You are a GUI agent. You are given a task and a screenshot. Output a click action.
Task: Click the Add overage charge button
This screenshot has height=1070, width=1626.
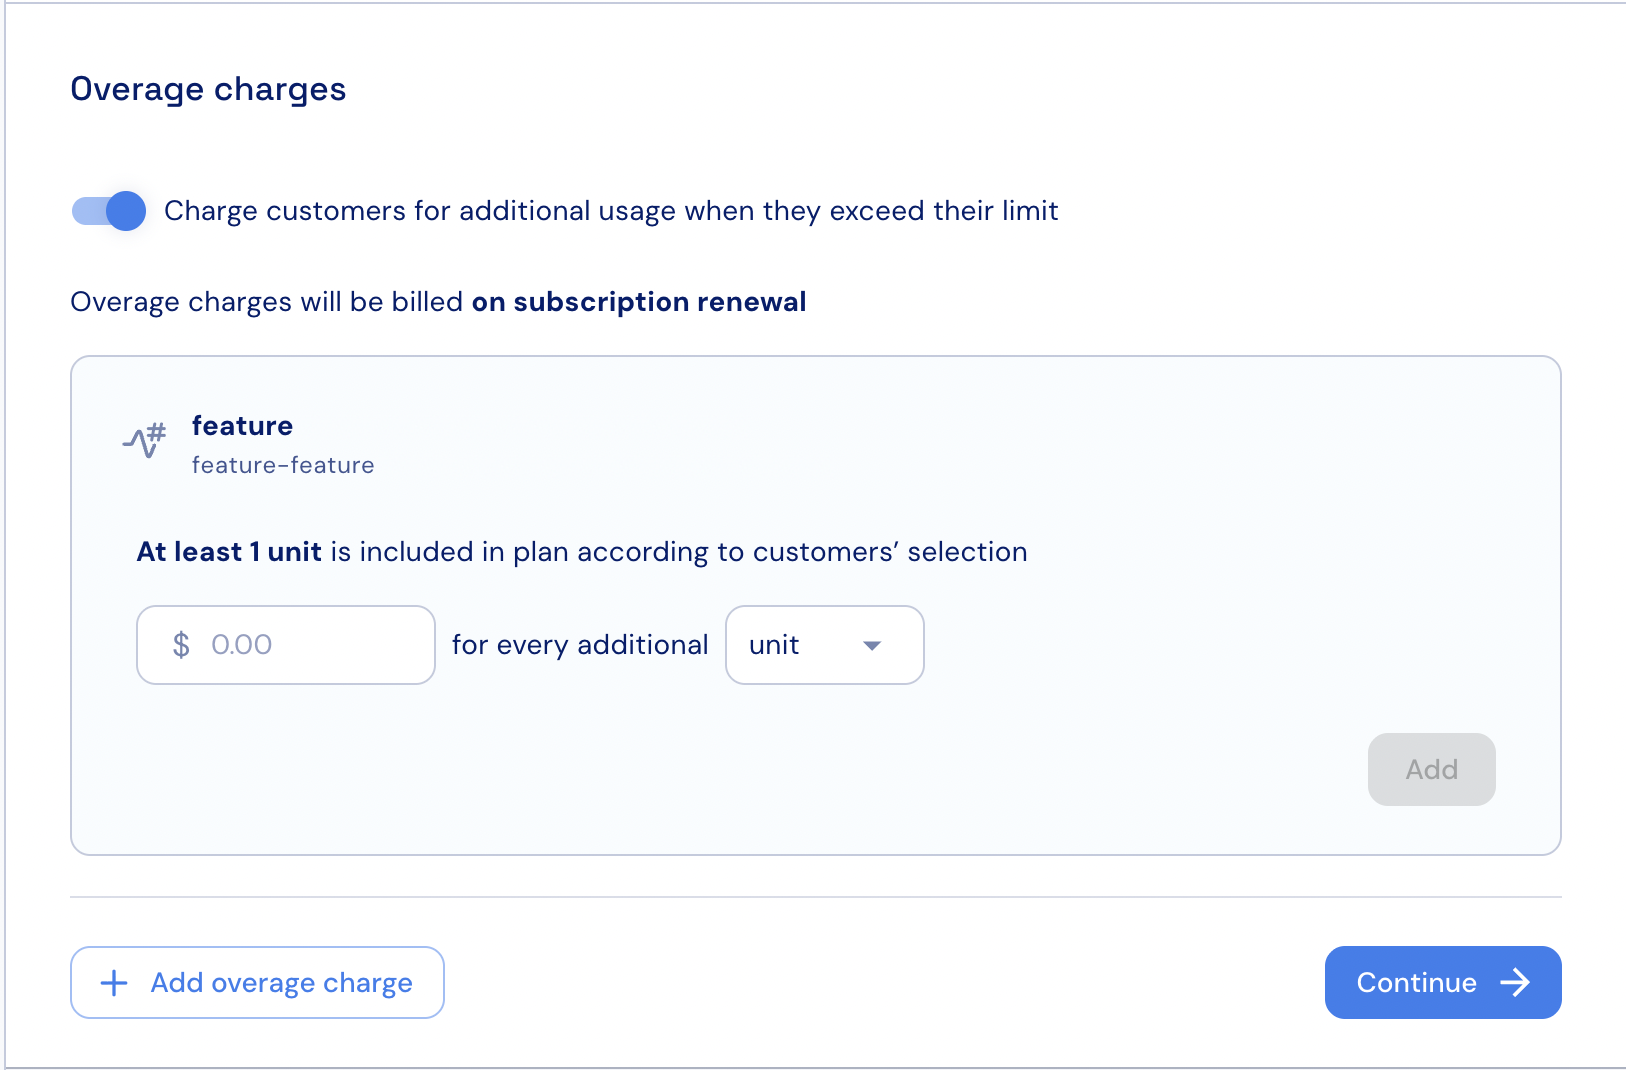[x=257, y=983]
